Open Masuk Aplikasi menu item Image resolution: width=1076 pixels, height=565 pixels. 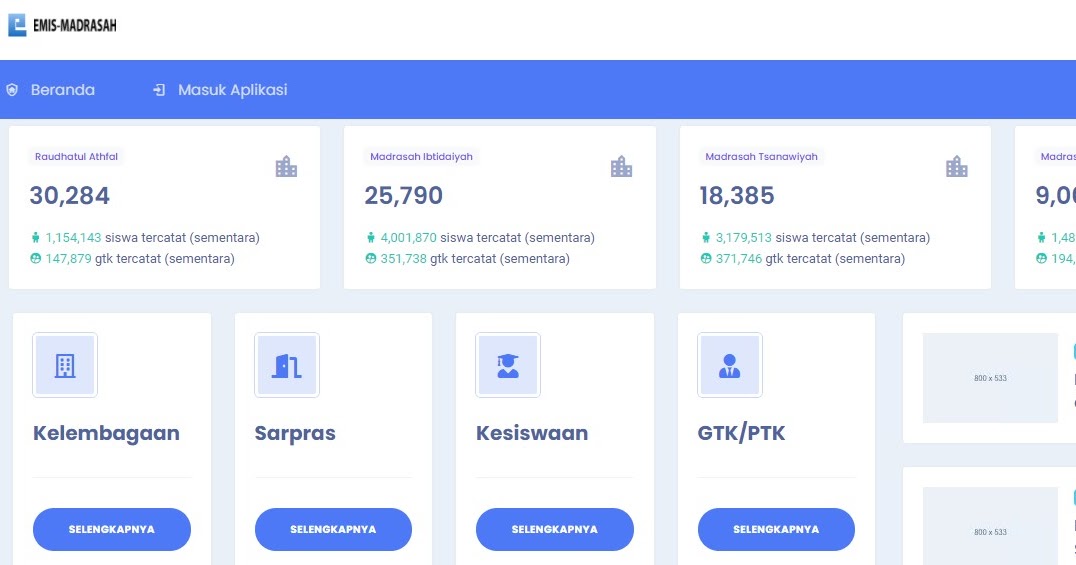pos(233,90)
